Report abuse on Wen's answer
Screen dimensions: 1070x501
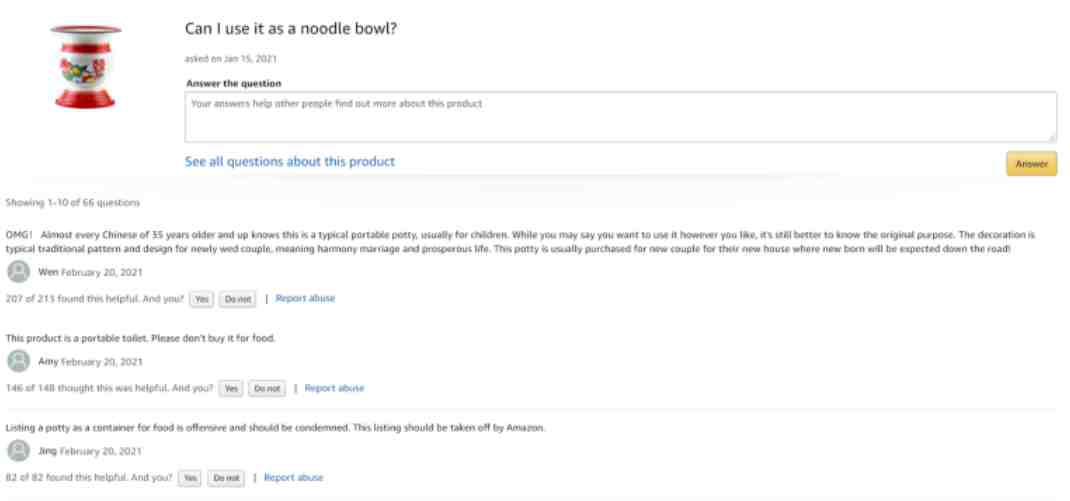coord(305,298)
